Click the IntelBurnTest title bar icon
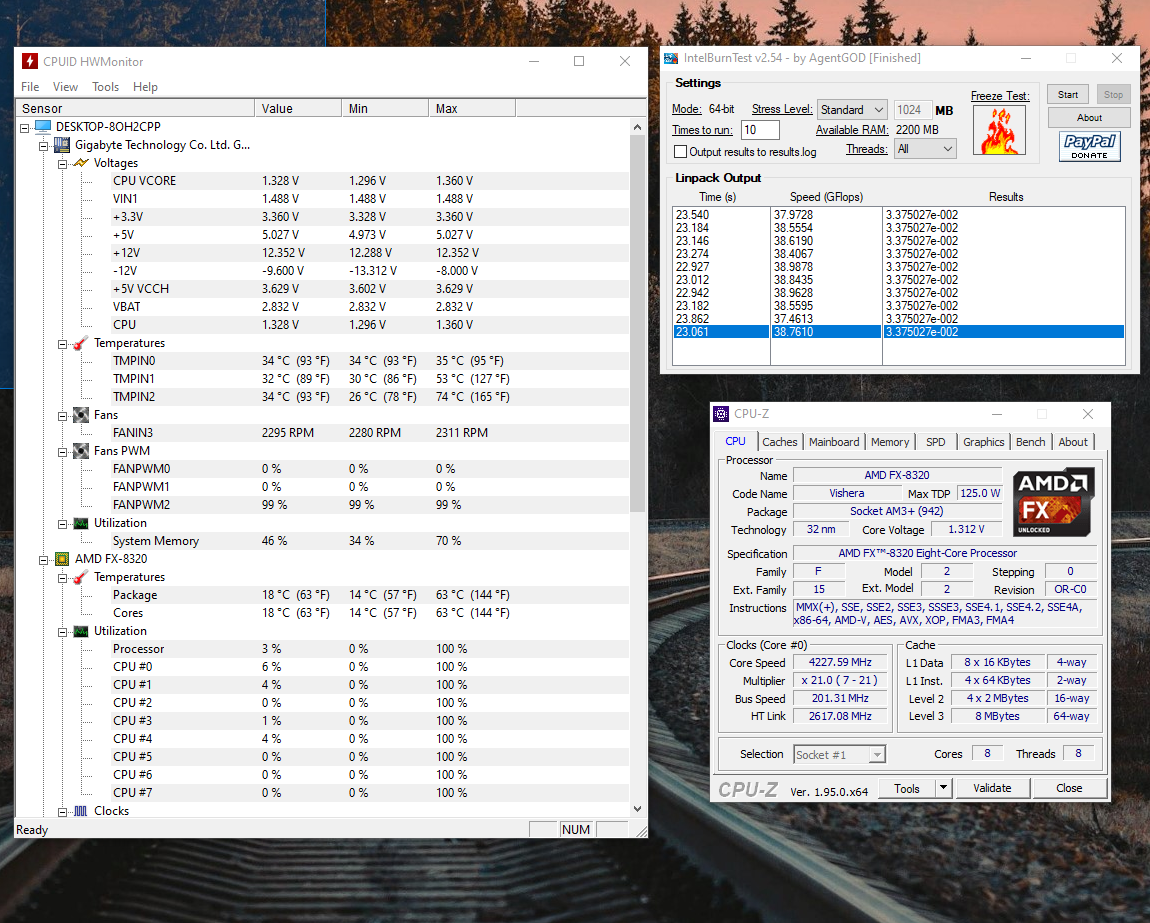 tap(670, 58)
